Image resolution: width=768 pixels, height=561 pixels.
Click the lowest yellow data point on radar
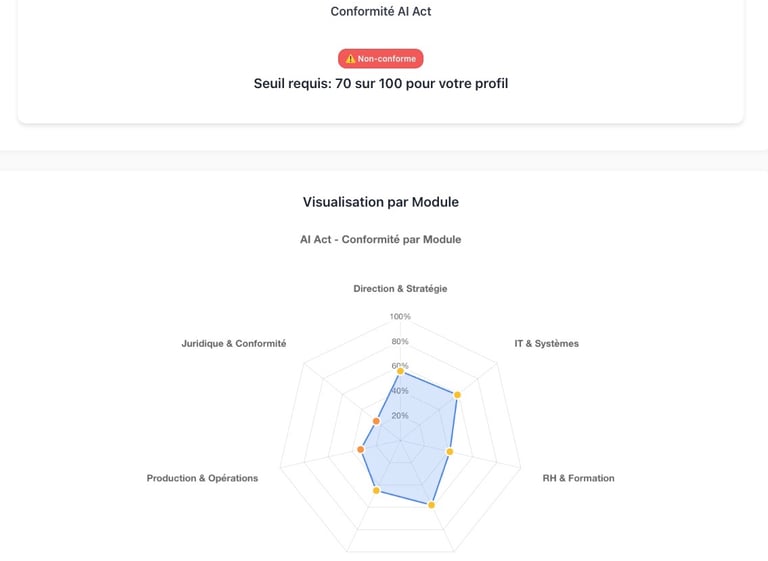[x=431, y=505]
